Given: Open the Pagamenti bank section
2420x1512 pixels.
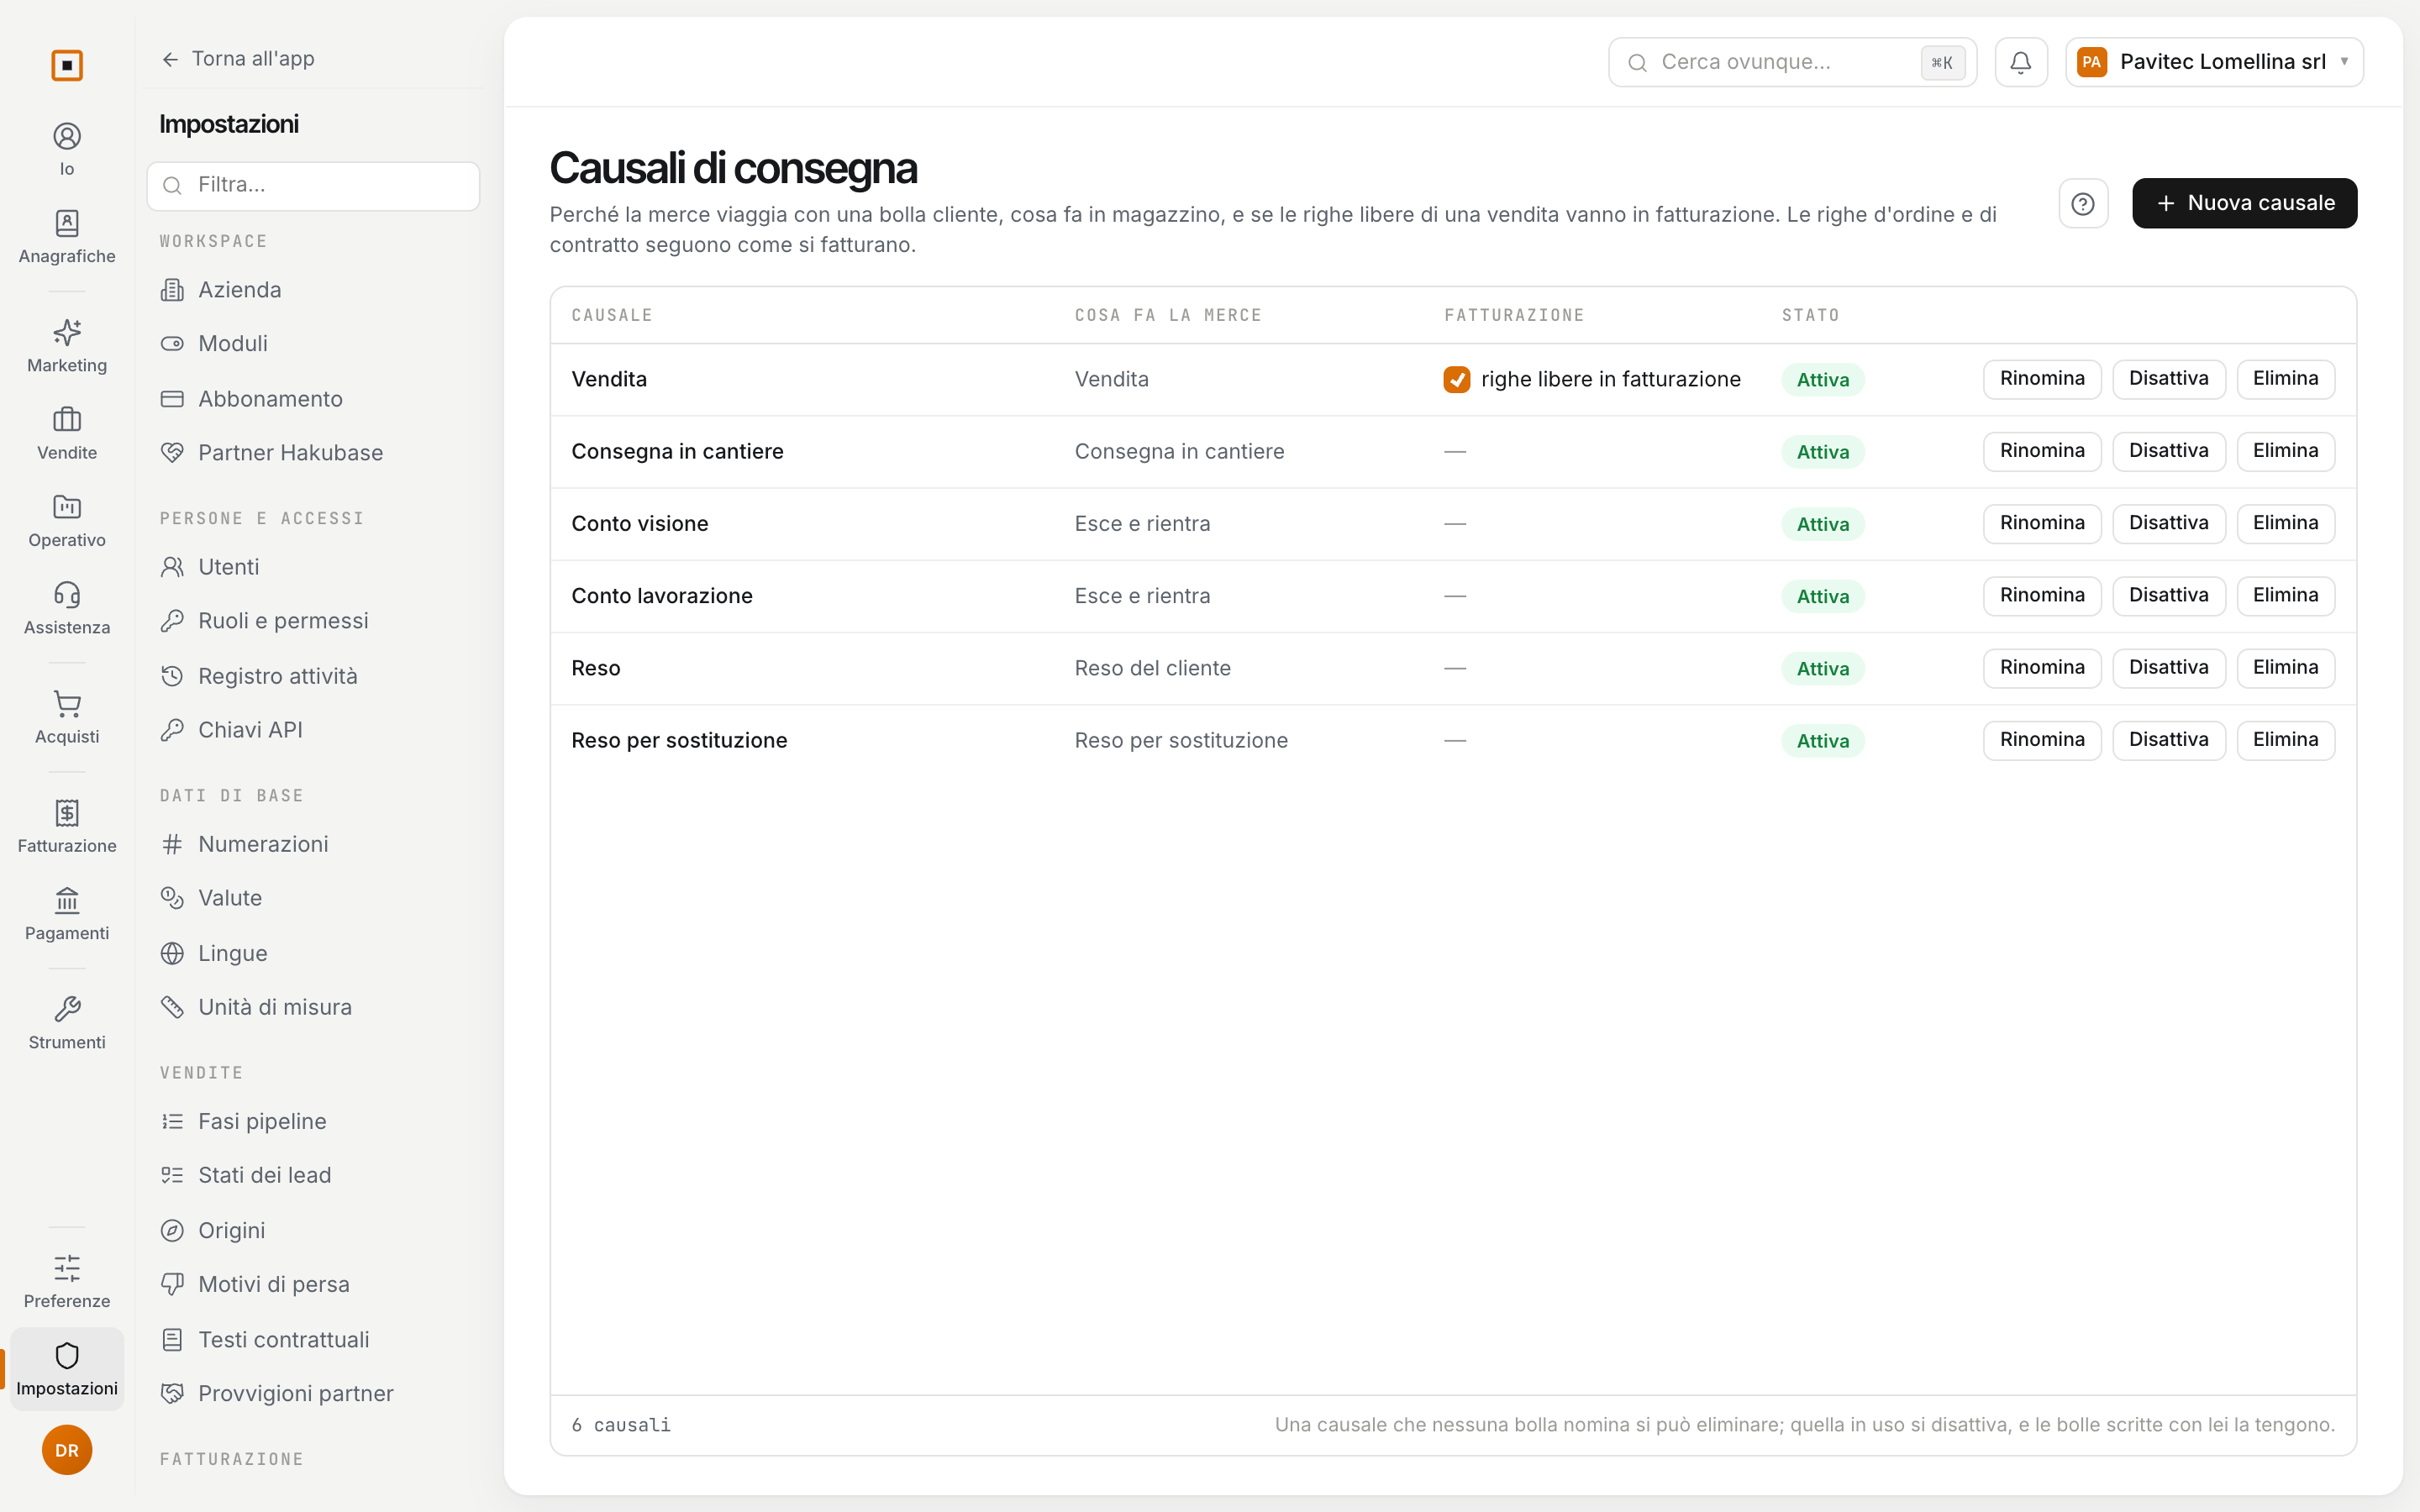Looking at the screenshot, I should pos(67,914).
